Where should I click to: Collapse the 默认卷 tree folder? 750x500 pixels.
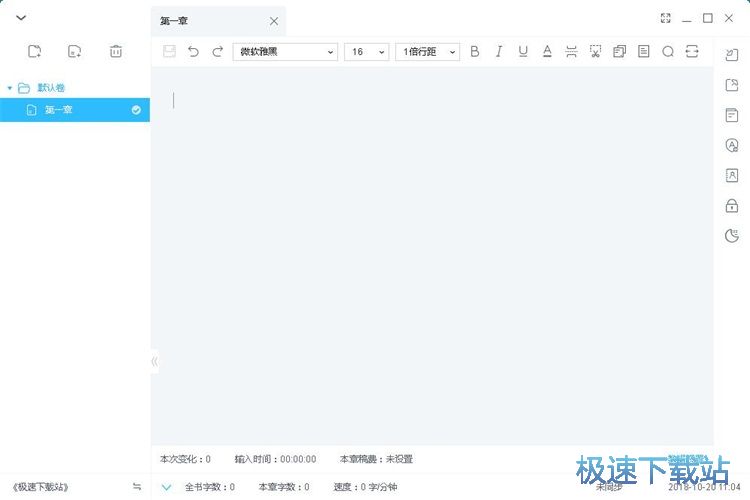[10, 88]
